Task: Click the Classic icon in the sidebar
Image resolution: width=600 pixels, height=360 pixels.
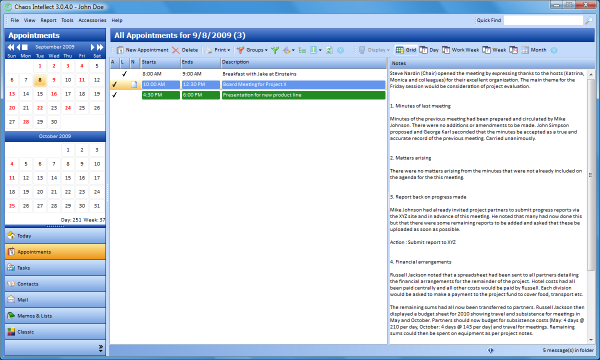Action: click(11, 332)
